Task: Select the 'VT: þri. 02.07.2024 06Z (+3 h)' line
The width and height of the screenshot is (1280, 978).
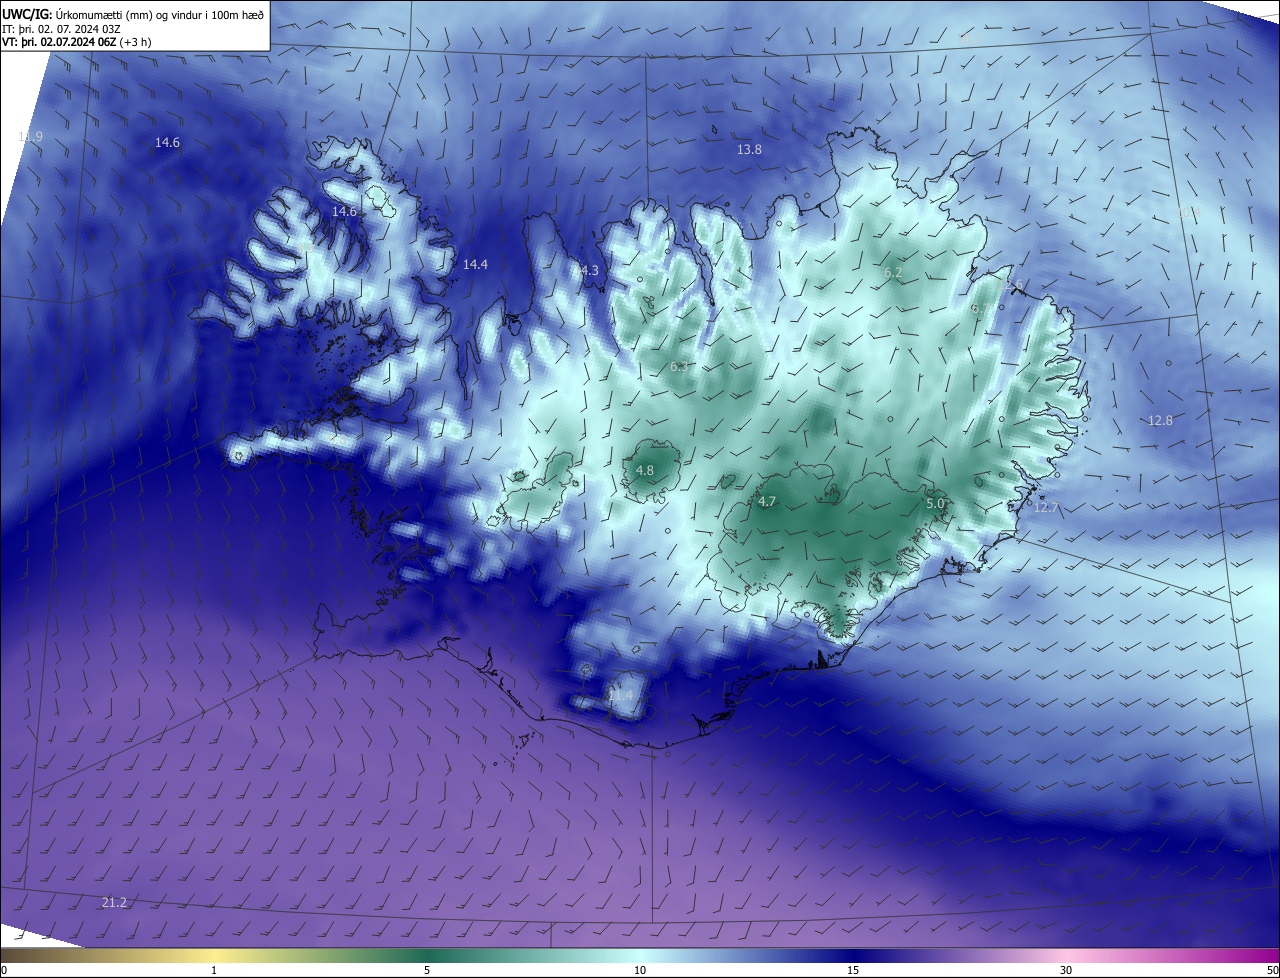Action: (x=77, y=42)
